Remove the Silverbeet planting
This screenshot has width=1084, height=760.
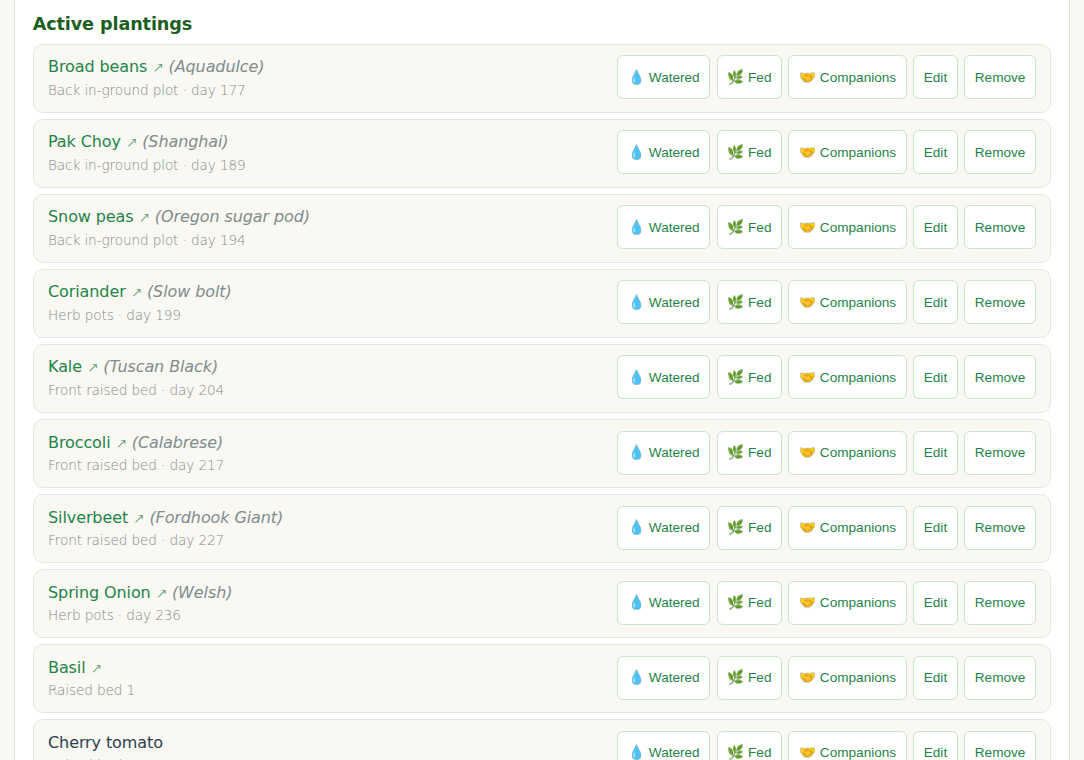pos(1000,528)
